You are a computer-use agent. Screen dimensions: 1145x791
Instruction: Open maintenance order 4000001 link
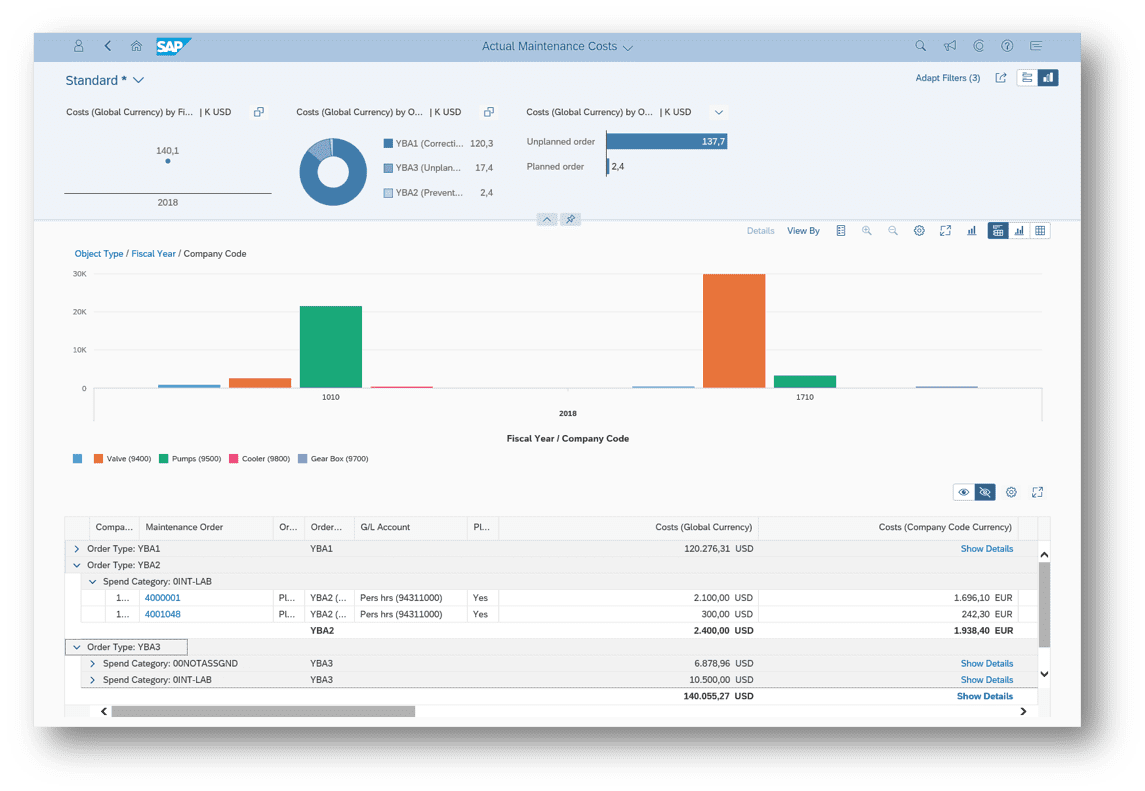pos(163,598)
